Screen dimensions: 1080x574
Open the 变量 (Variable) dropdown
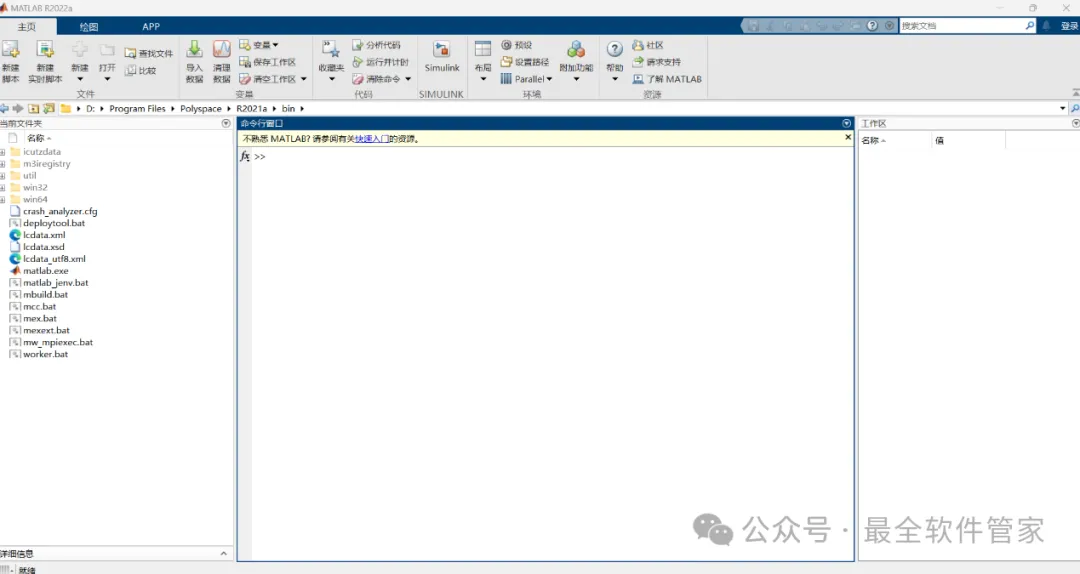(x=276, y=45)
